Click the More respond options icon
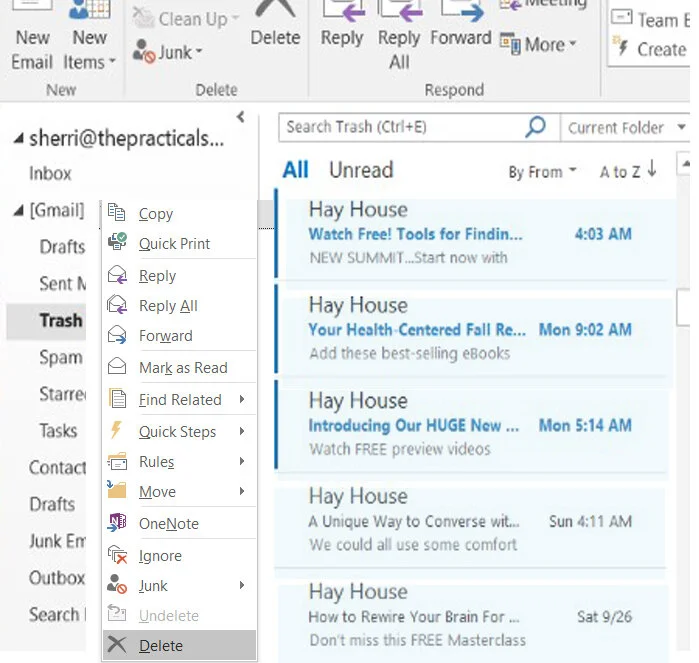Viewport: 699px width, 663px height. coord(510,44)
